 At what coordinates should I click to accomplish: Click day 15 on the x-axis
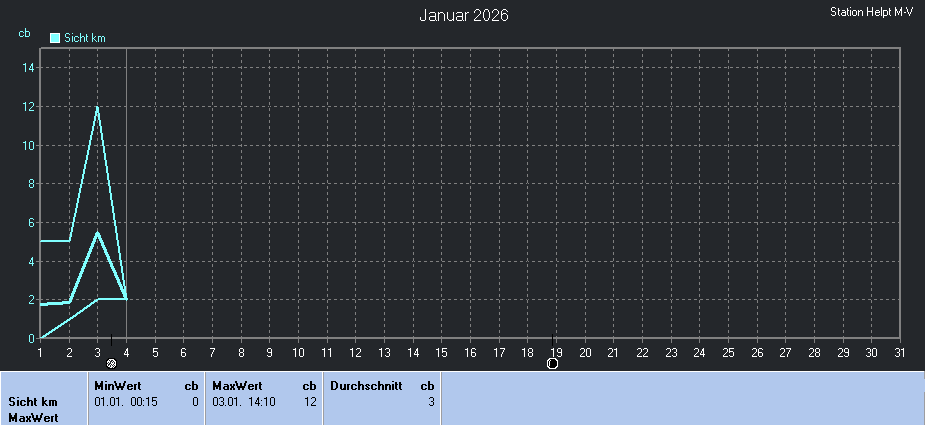click(x=441, y=352)
